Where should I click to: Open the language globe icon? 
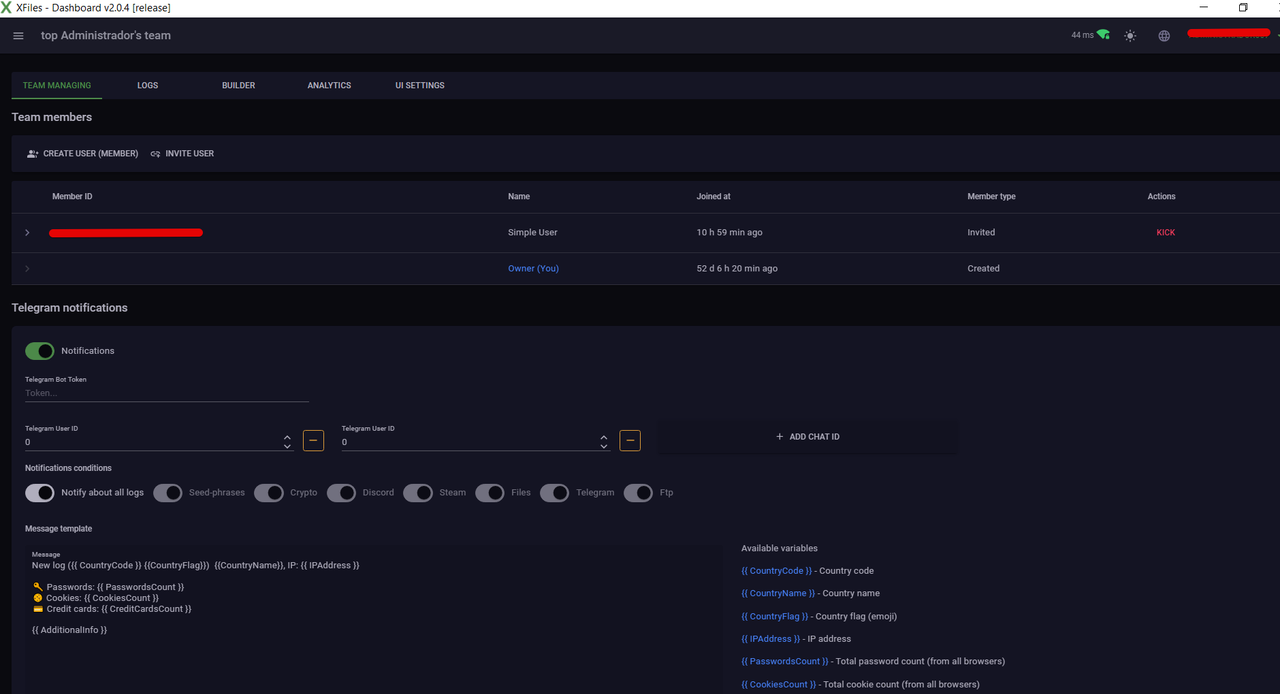pos(1164,36)
